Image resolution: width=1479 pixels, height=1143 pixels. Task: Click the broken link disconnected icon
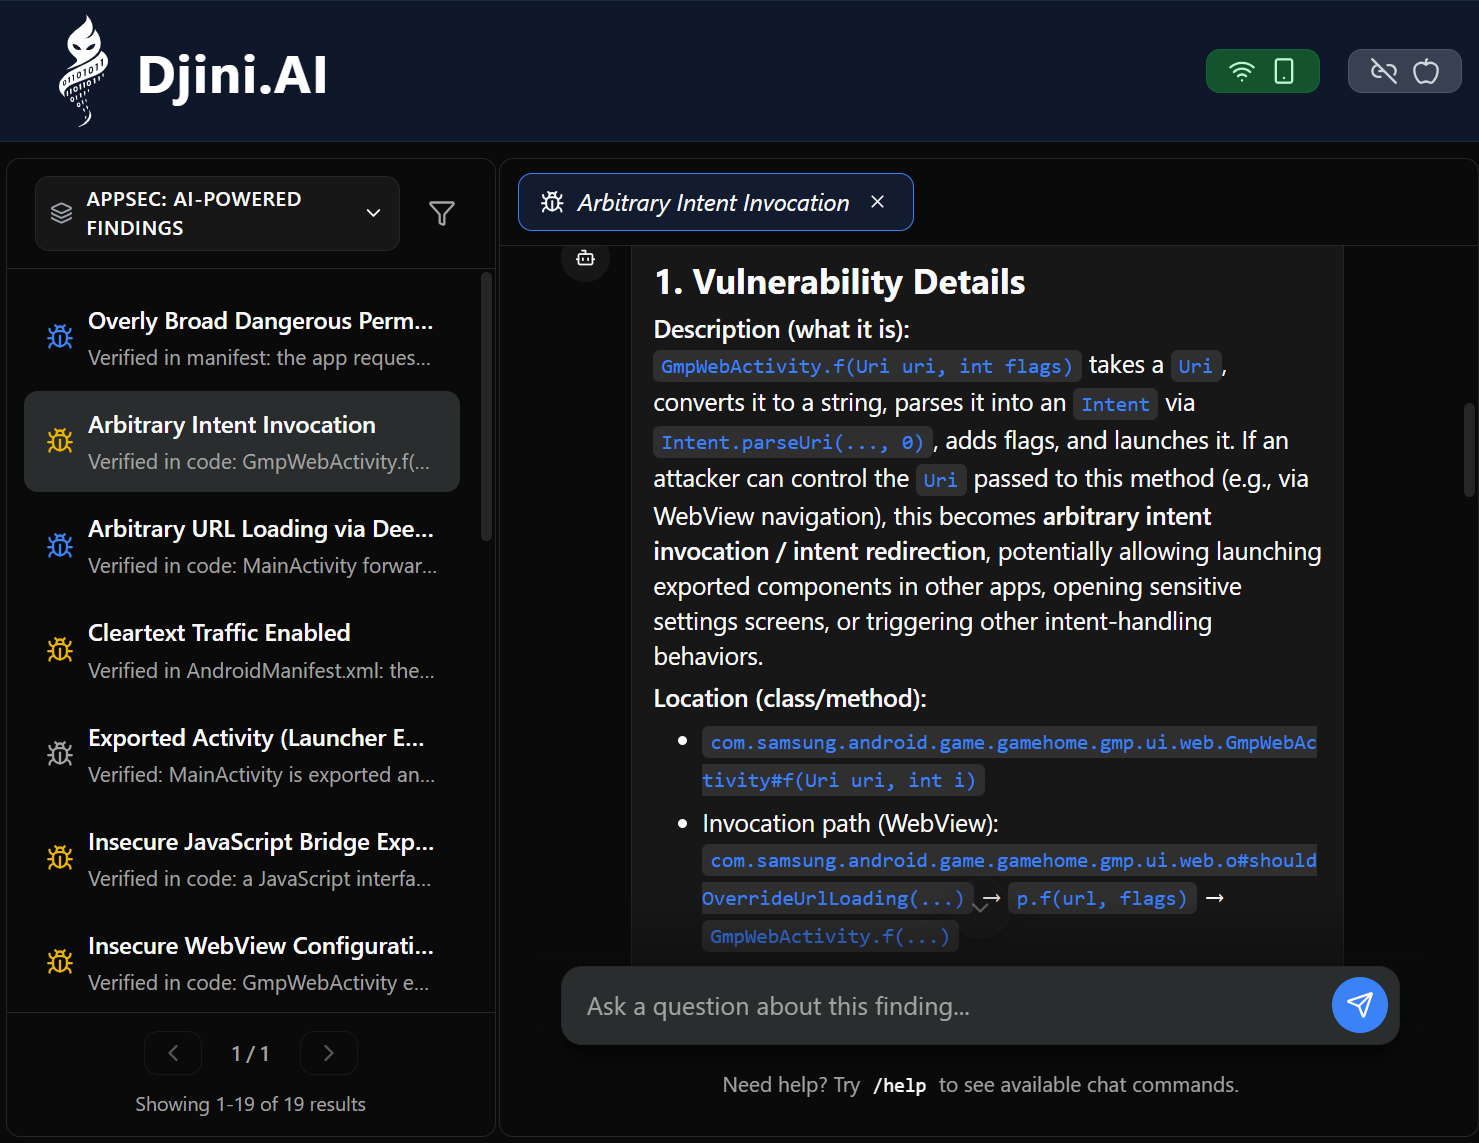point(1384,71)
